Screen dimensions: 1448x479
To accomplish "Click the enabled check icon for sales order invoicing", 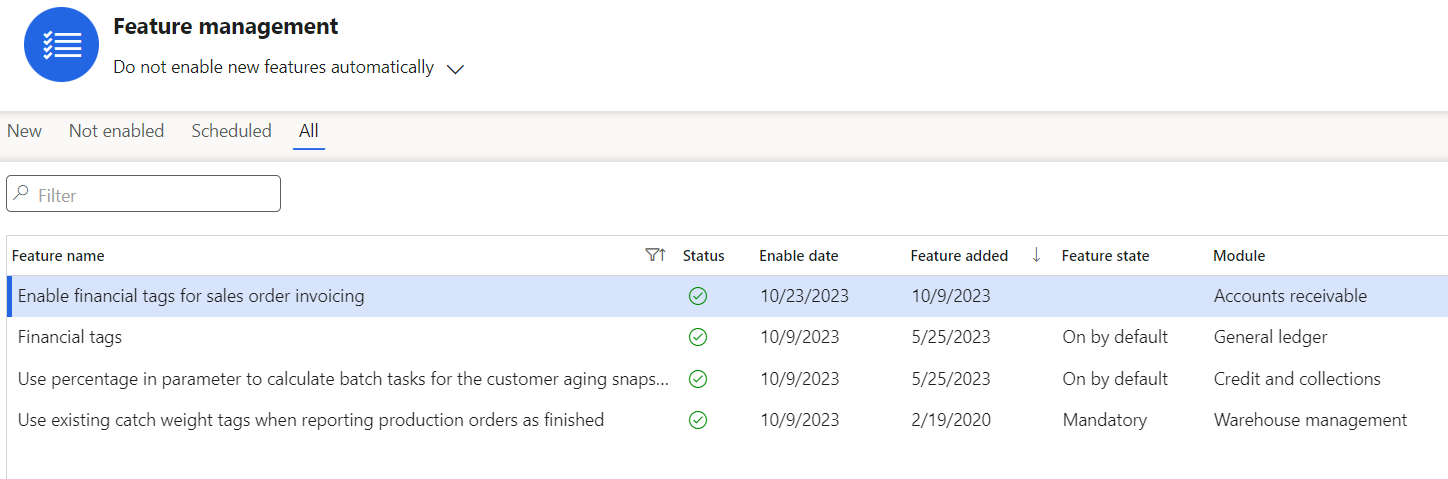I will 698,297.
